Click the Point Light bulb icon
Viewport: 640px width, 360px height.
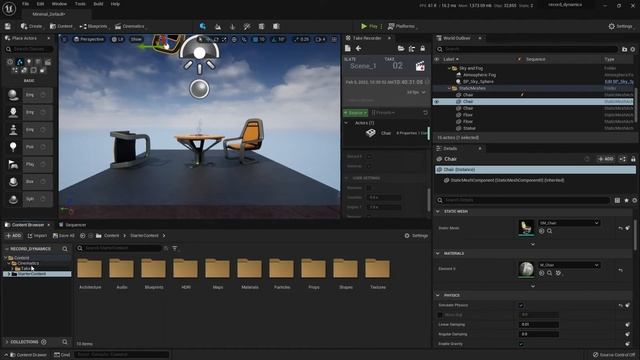(13, 147)
